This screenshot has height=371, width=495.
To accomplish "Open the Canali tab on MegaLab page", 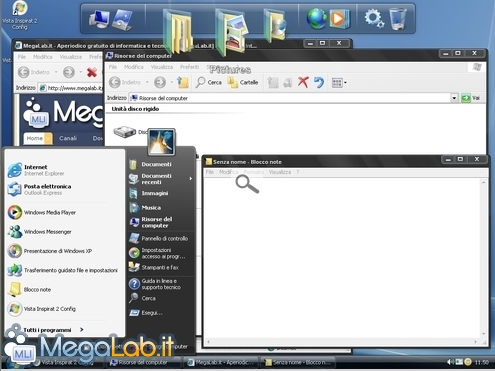I will [x=68, y=138].
